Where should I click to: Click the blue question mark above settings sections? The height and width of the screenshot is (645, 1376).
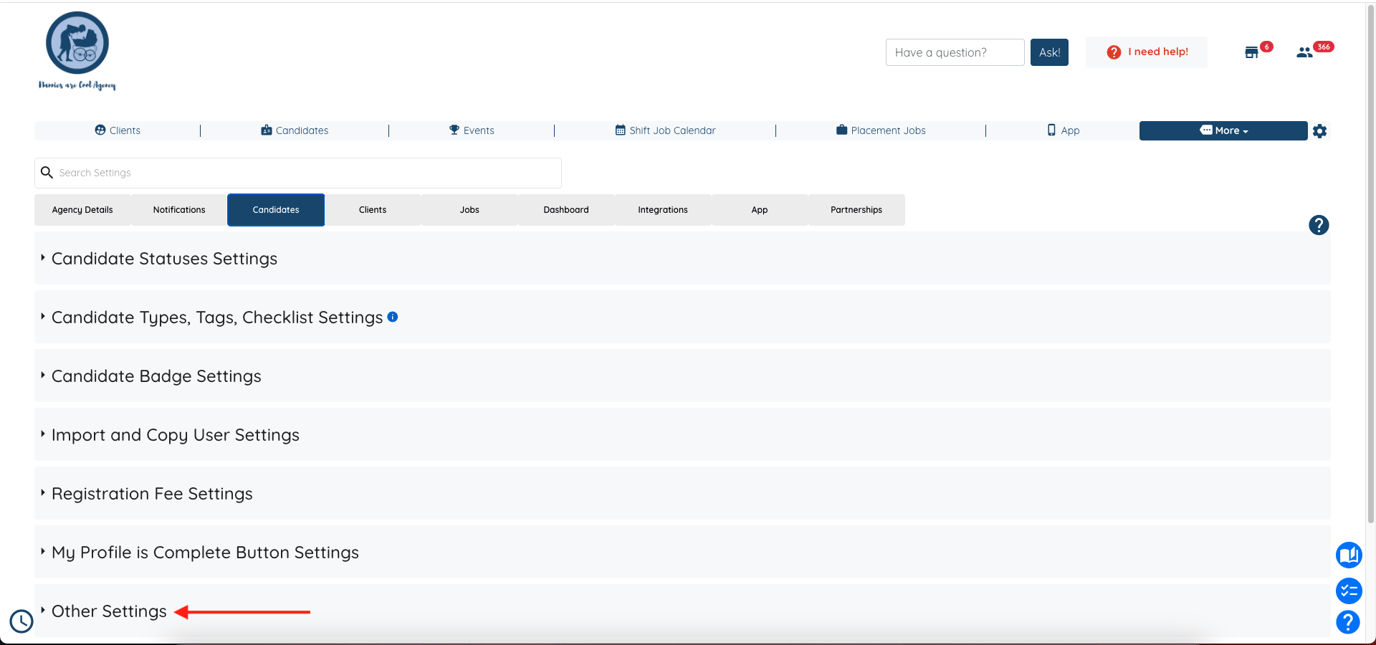coord(1319,225)
